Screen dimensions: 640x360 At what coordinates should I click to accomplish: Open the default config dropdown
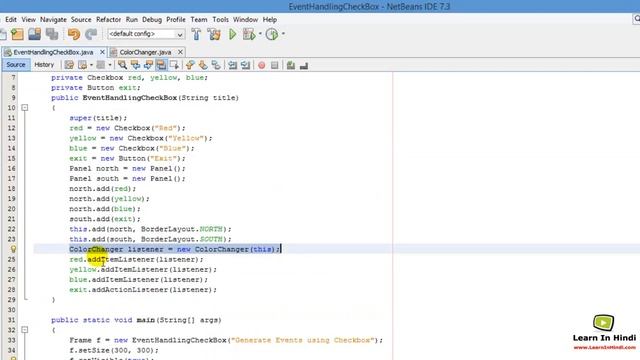point(146,34)
